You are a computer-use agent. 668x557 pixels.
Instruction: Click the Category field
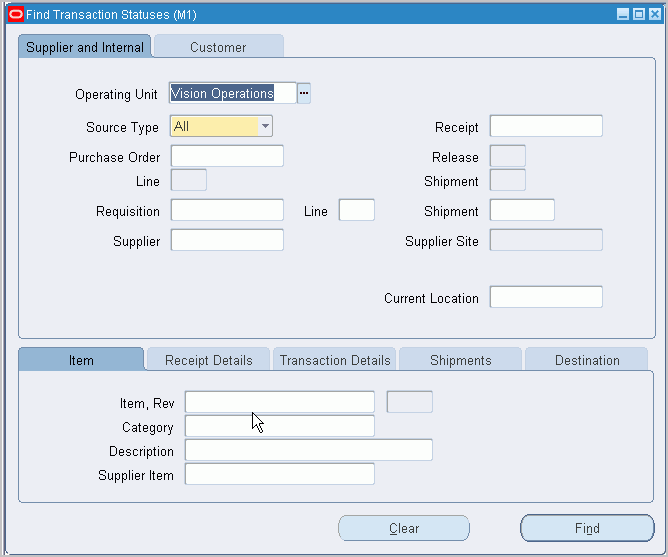coord(280,426)
